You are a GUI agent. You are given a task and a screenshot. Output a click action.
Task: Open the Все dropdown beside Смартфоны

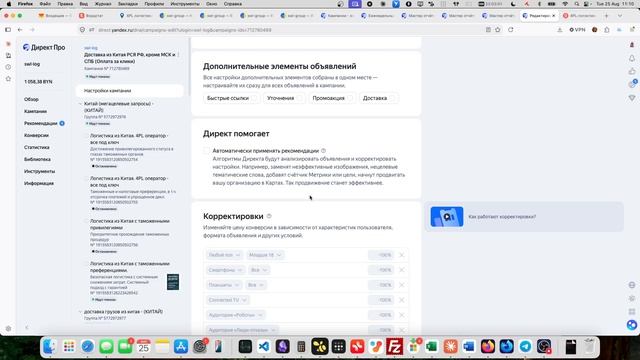(x=259, y=270)
